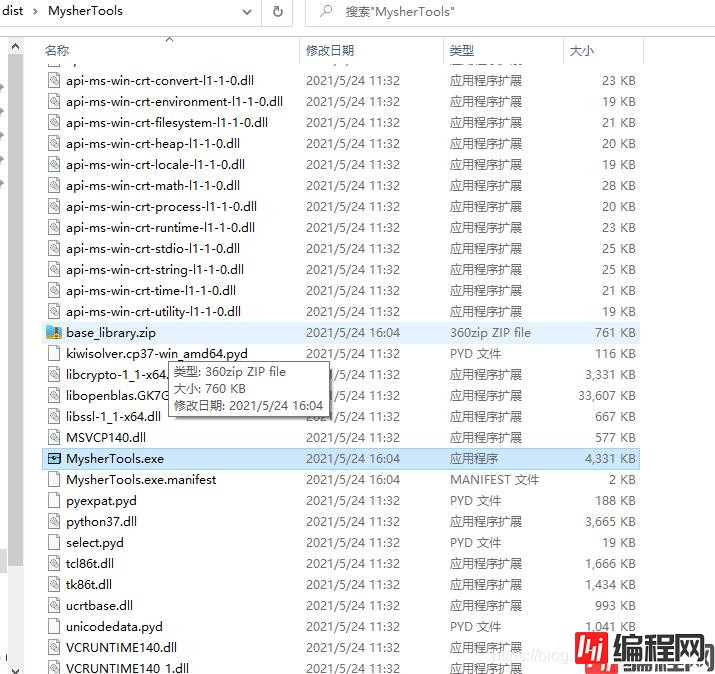Click the kiwisolver.cp37-win_amd64.pyd file icon
Screen dimensions: 715x674
tap(54, 353)
